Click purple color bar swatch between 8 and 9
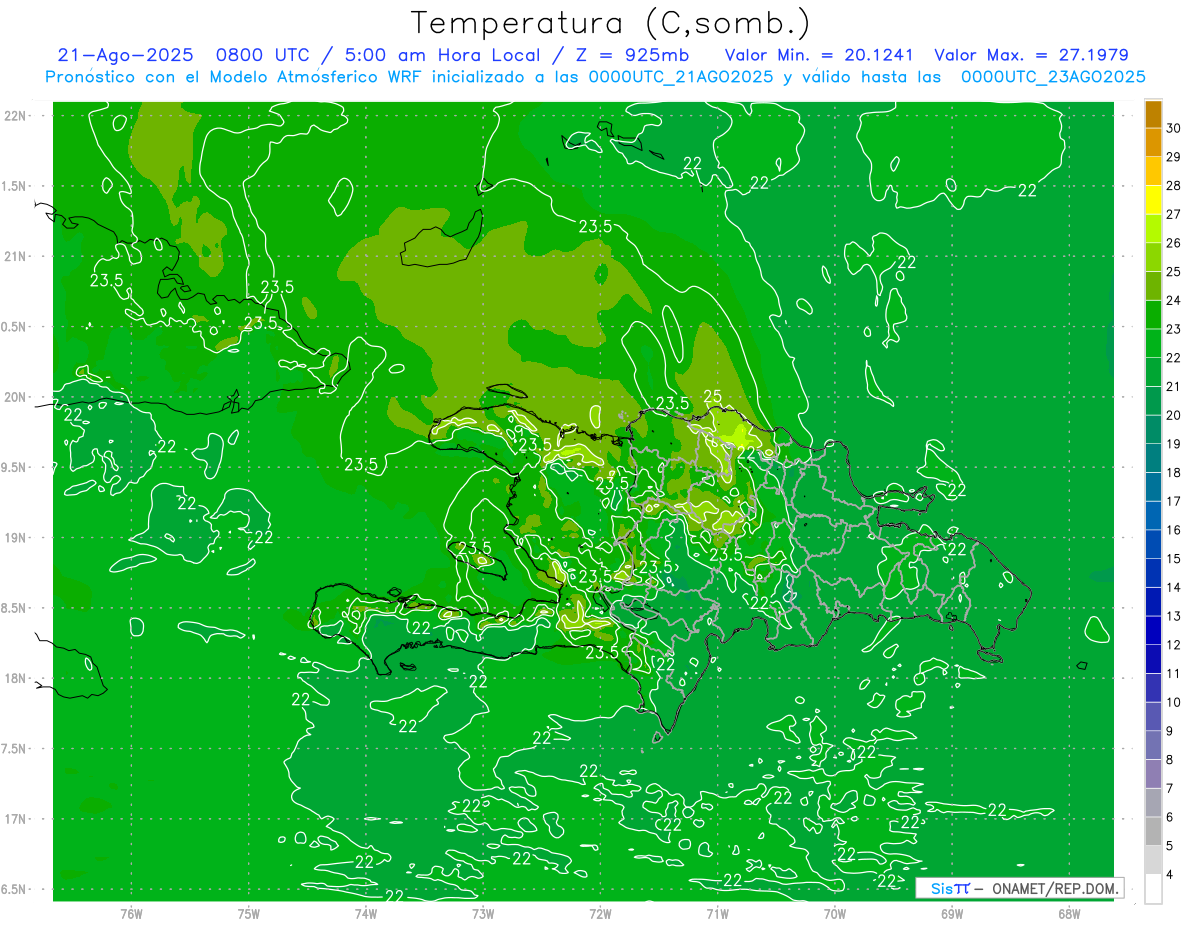The height and width of the screenshot is (927, 1200). tap(1153, 744)
